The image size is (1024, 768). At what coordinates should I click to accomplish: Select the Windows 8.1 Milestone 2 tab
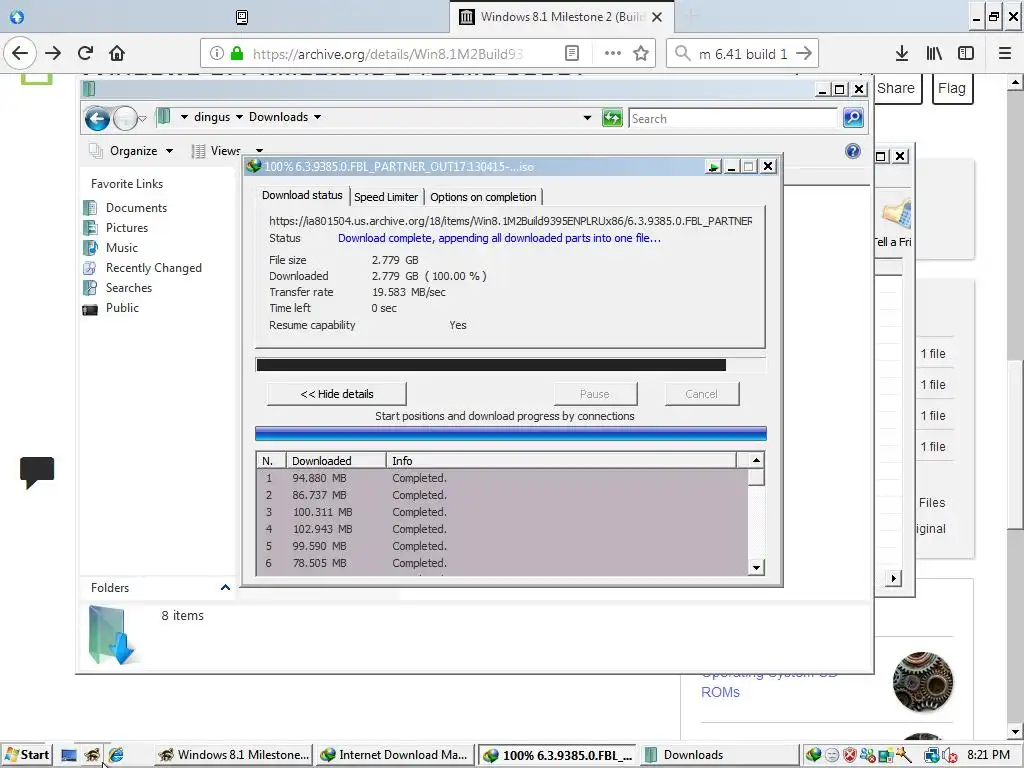(562, 17)
